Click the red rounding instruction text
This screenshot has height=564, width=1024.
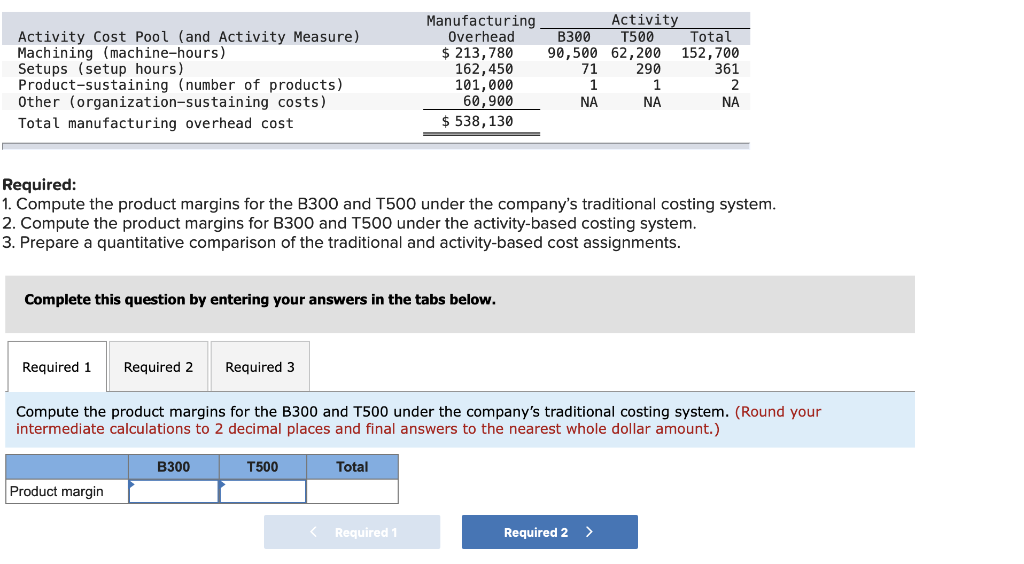click(419, 420)
